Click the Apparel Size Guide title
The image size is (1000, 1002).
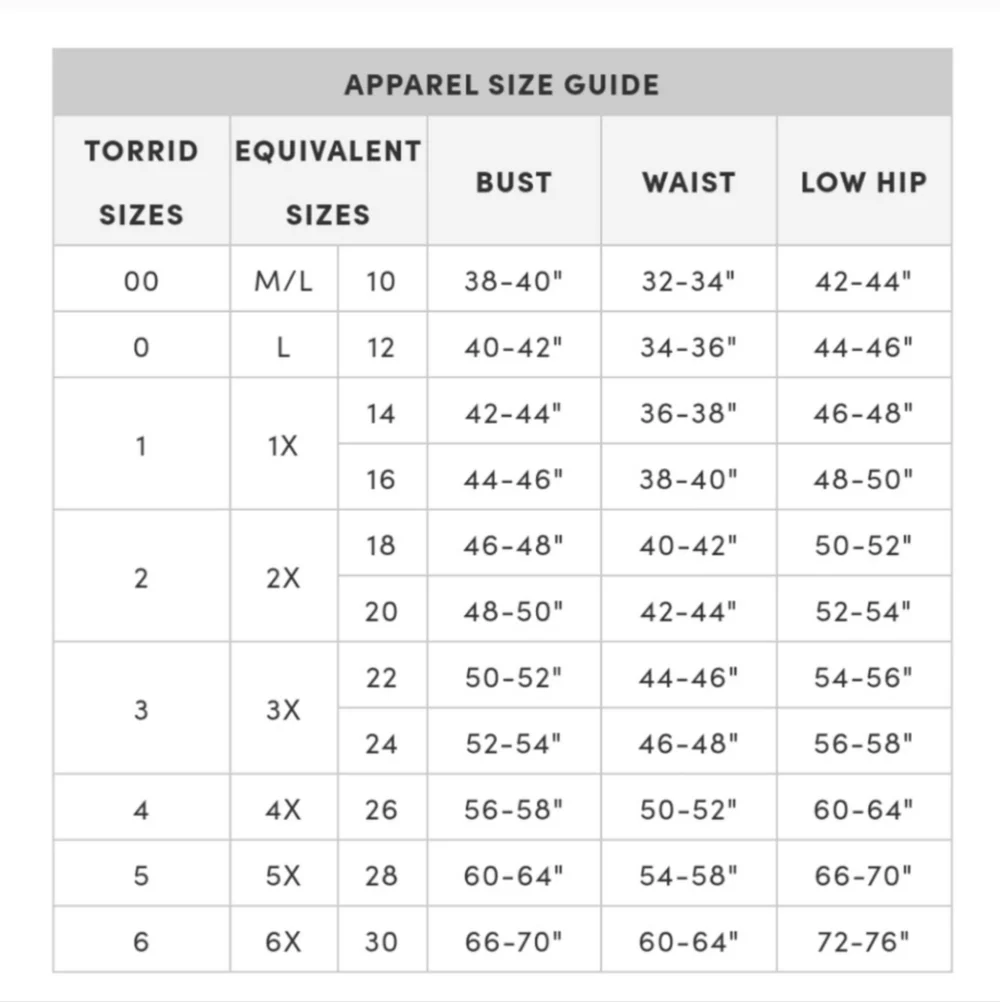pyautogui.click(x=501, y=84)
